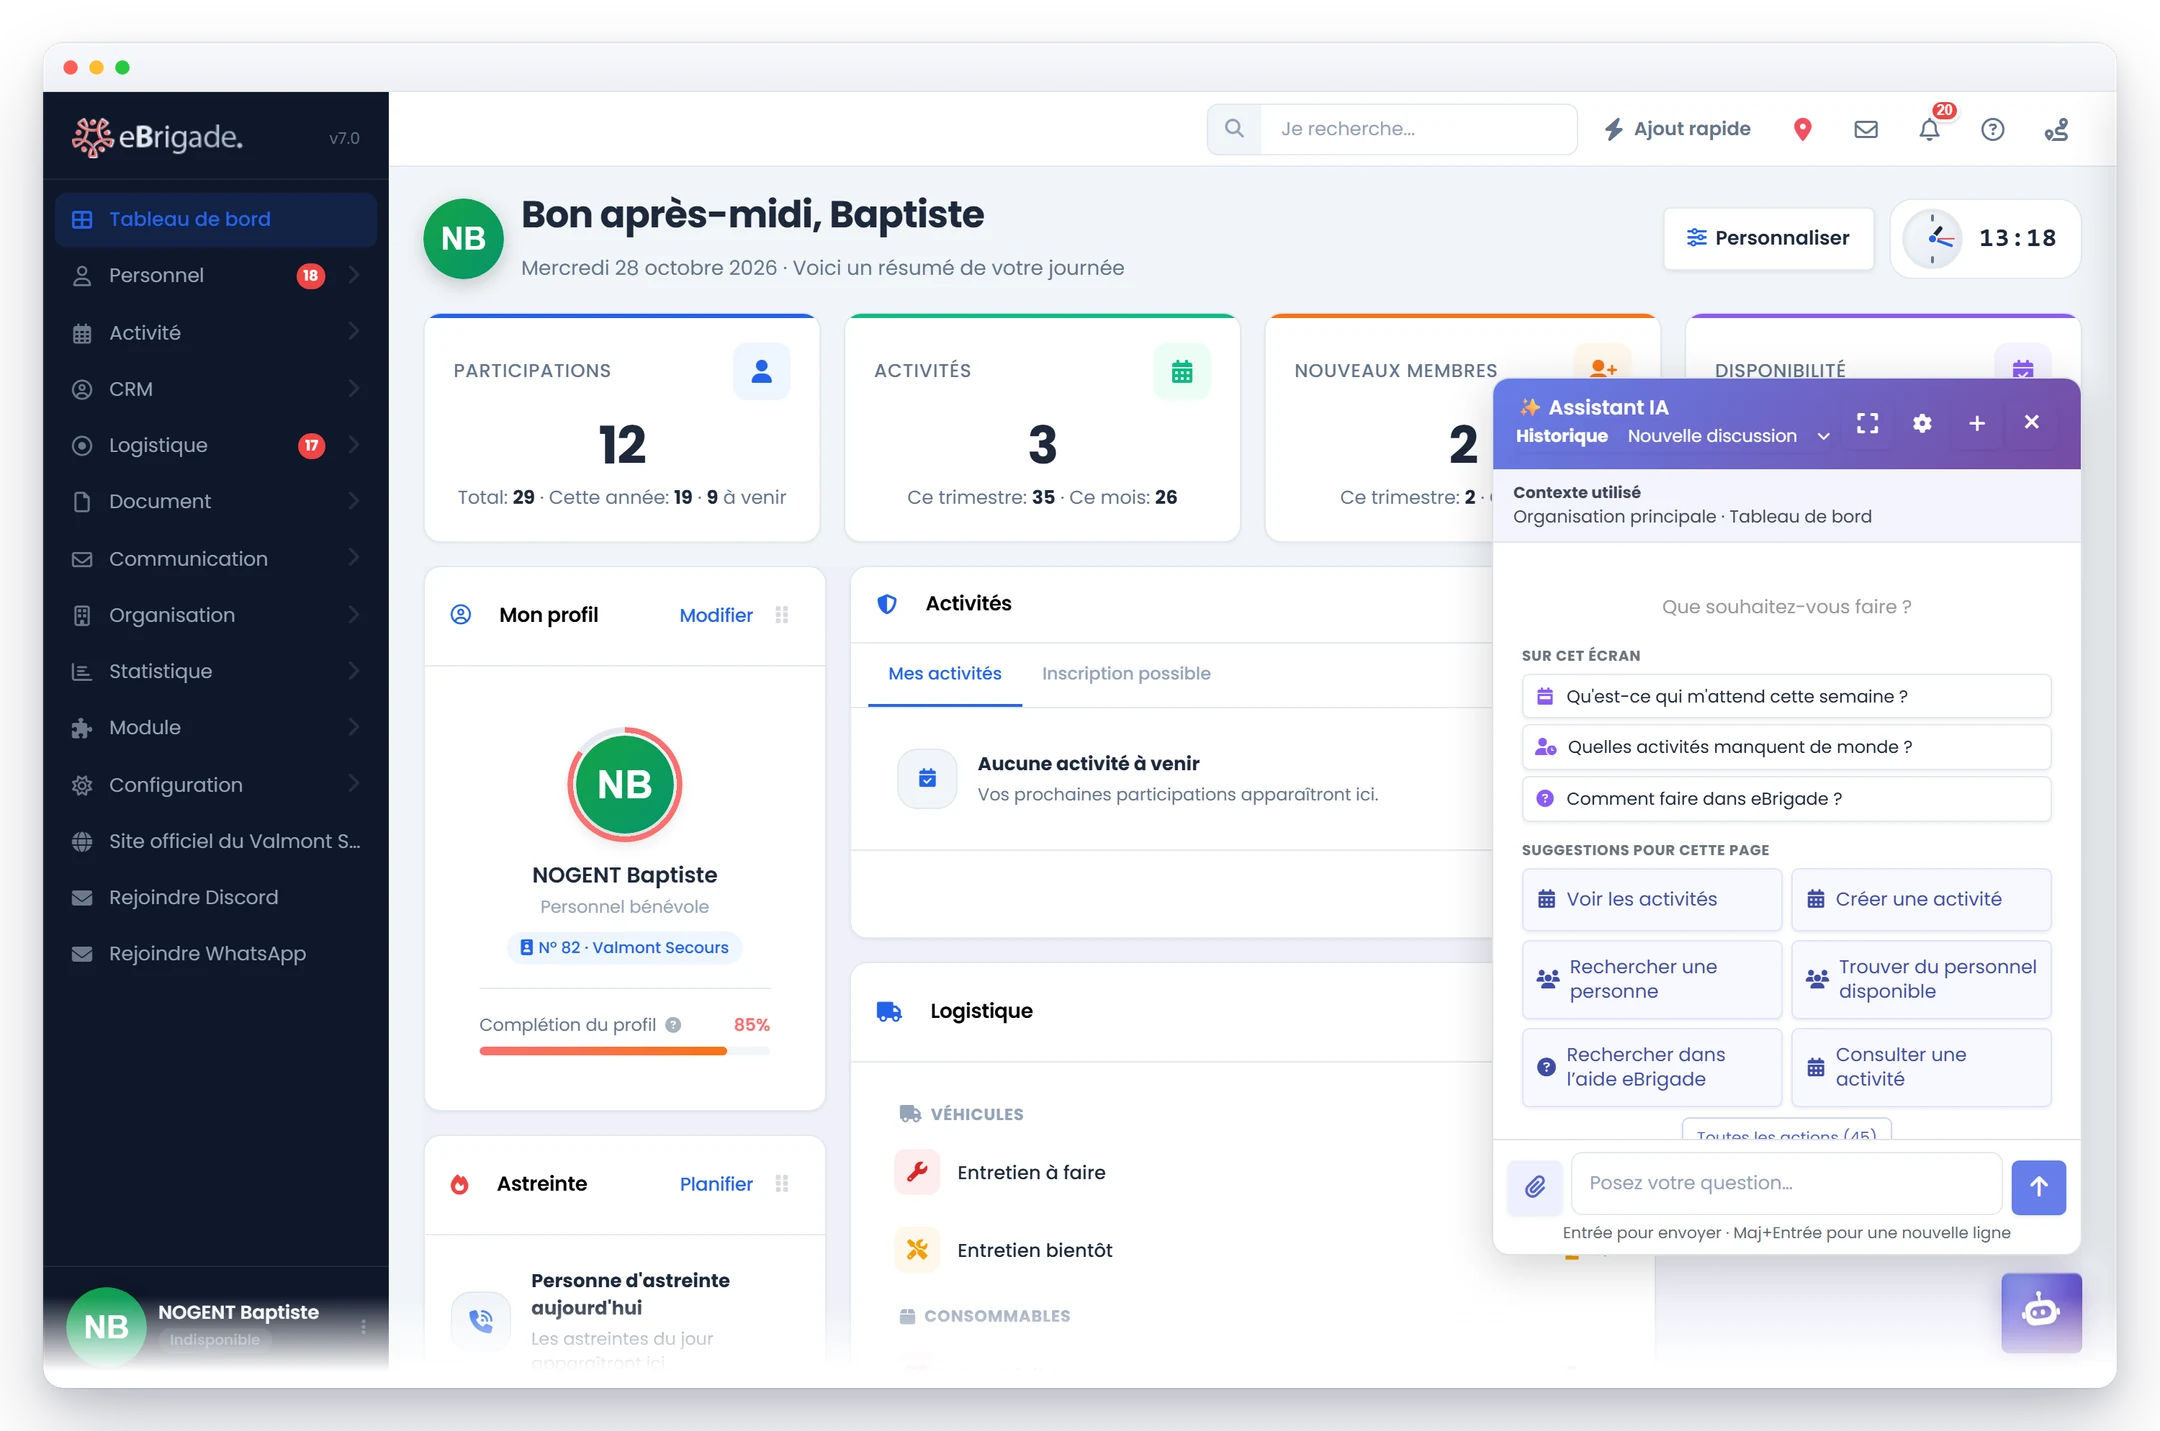Expand the Personnel sidebar menu
Image resolution: width=2160 pixels, height=1431 pixels.
click(216, 275)
